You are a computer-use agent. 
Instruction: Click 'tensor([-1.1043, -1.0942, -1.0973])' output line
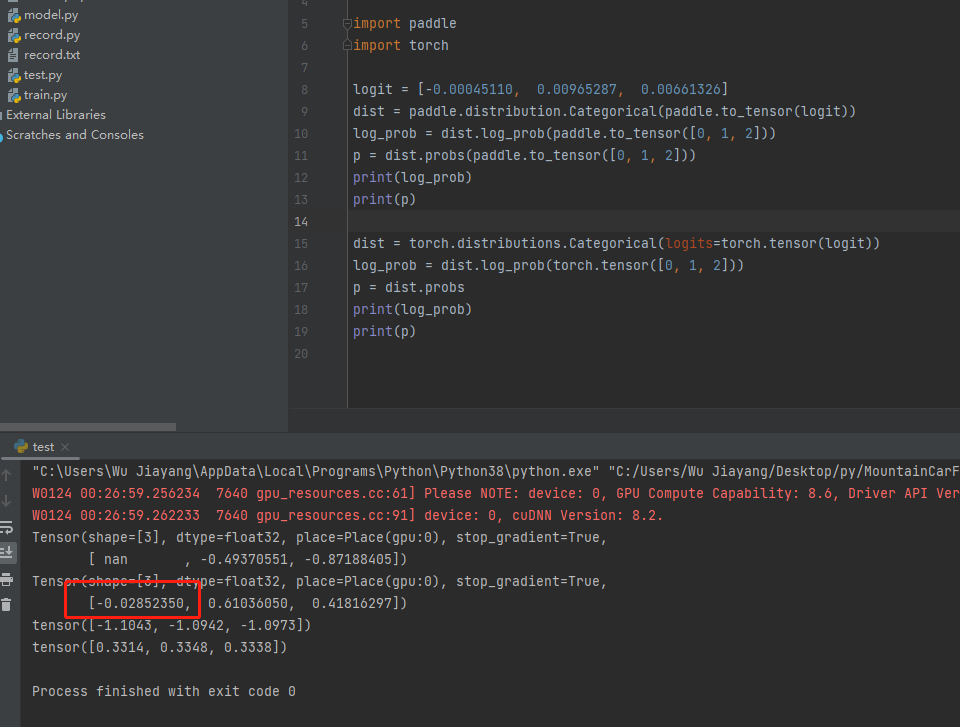click(171, 626)
